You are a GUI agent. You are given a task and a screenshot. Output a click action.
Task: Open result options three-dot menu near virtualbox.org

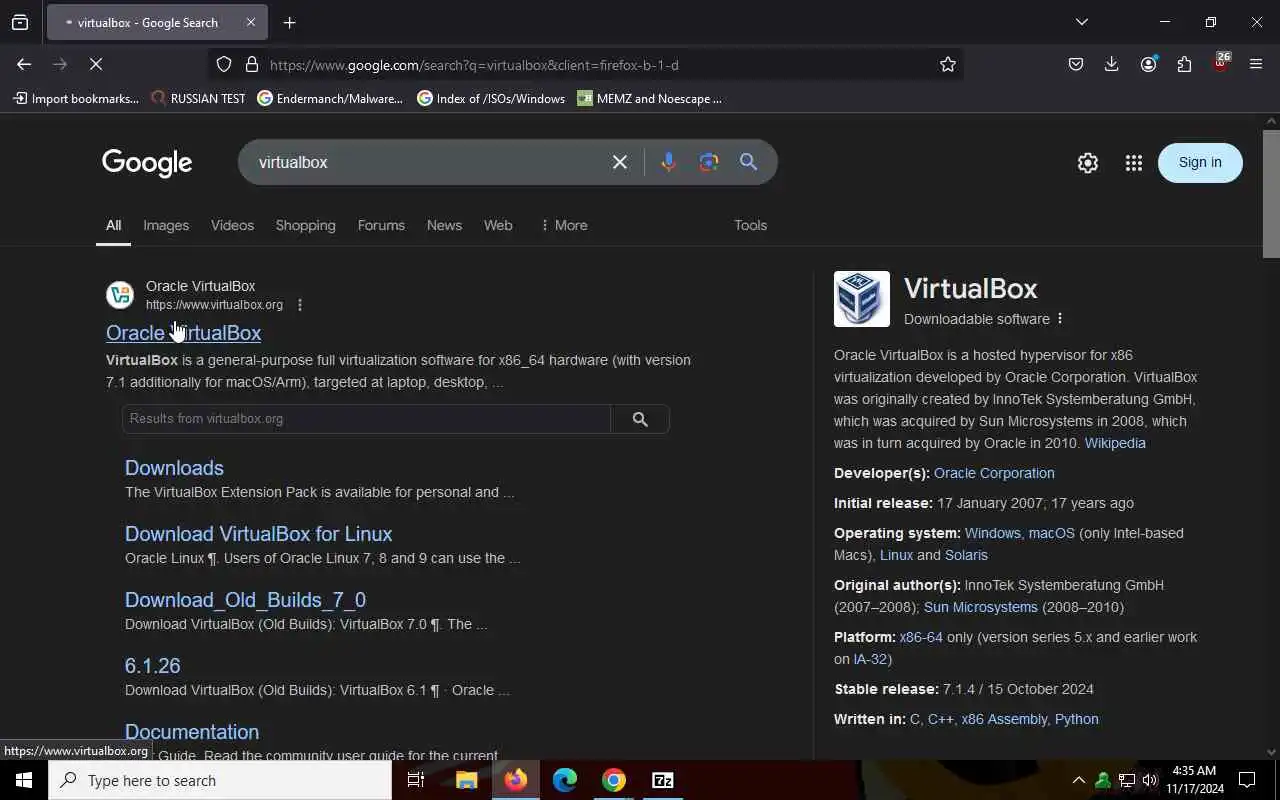click(300, 305)
